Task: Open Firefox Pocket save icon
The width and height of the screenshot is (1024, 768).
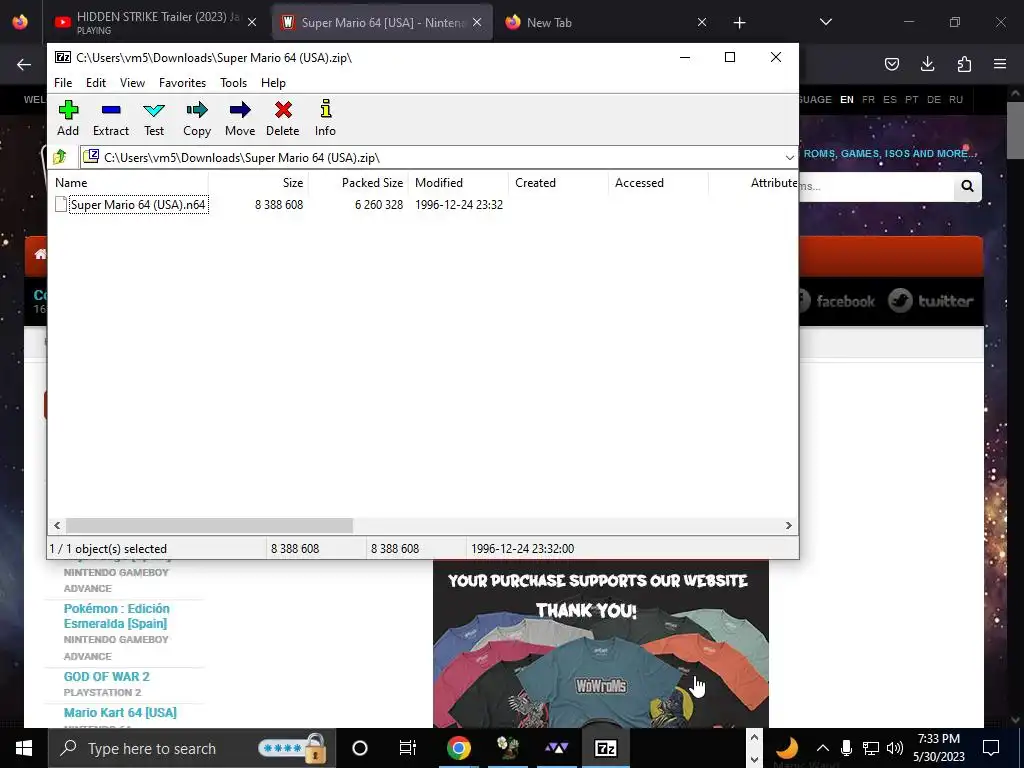Action: pyautogui.click(x=891, y=64)
